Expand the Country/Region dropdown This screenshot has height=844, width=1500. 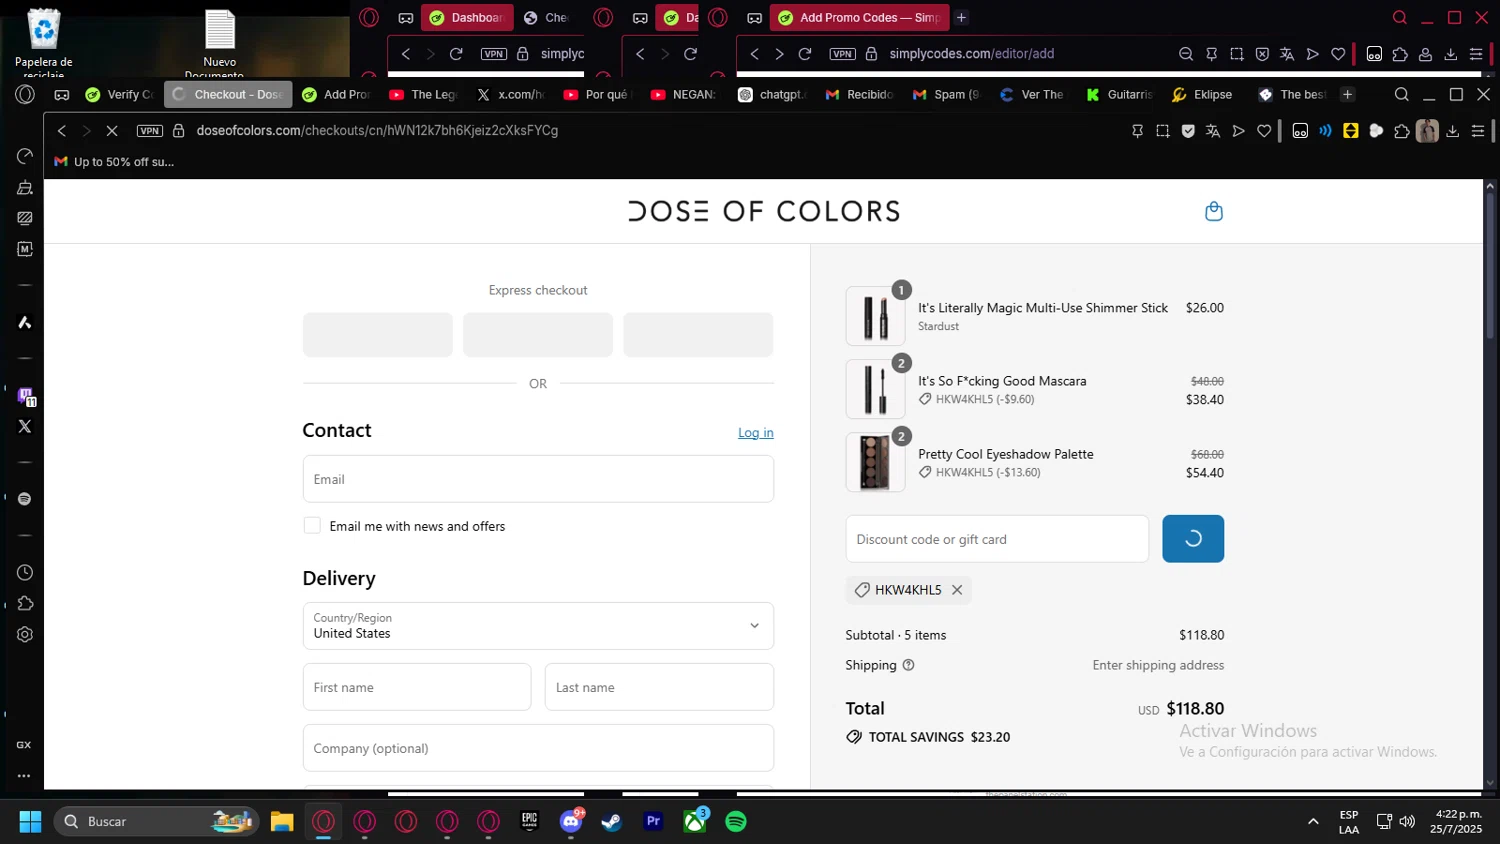click(538, 626)
